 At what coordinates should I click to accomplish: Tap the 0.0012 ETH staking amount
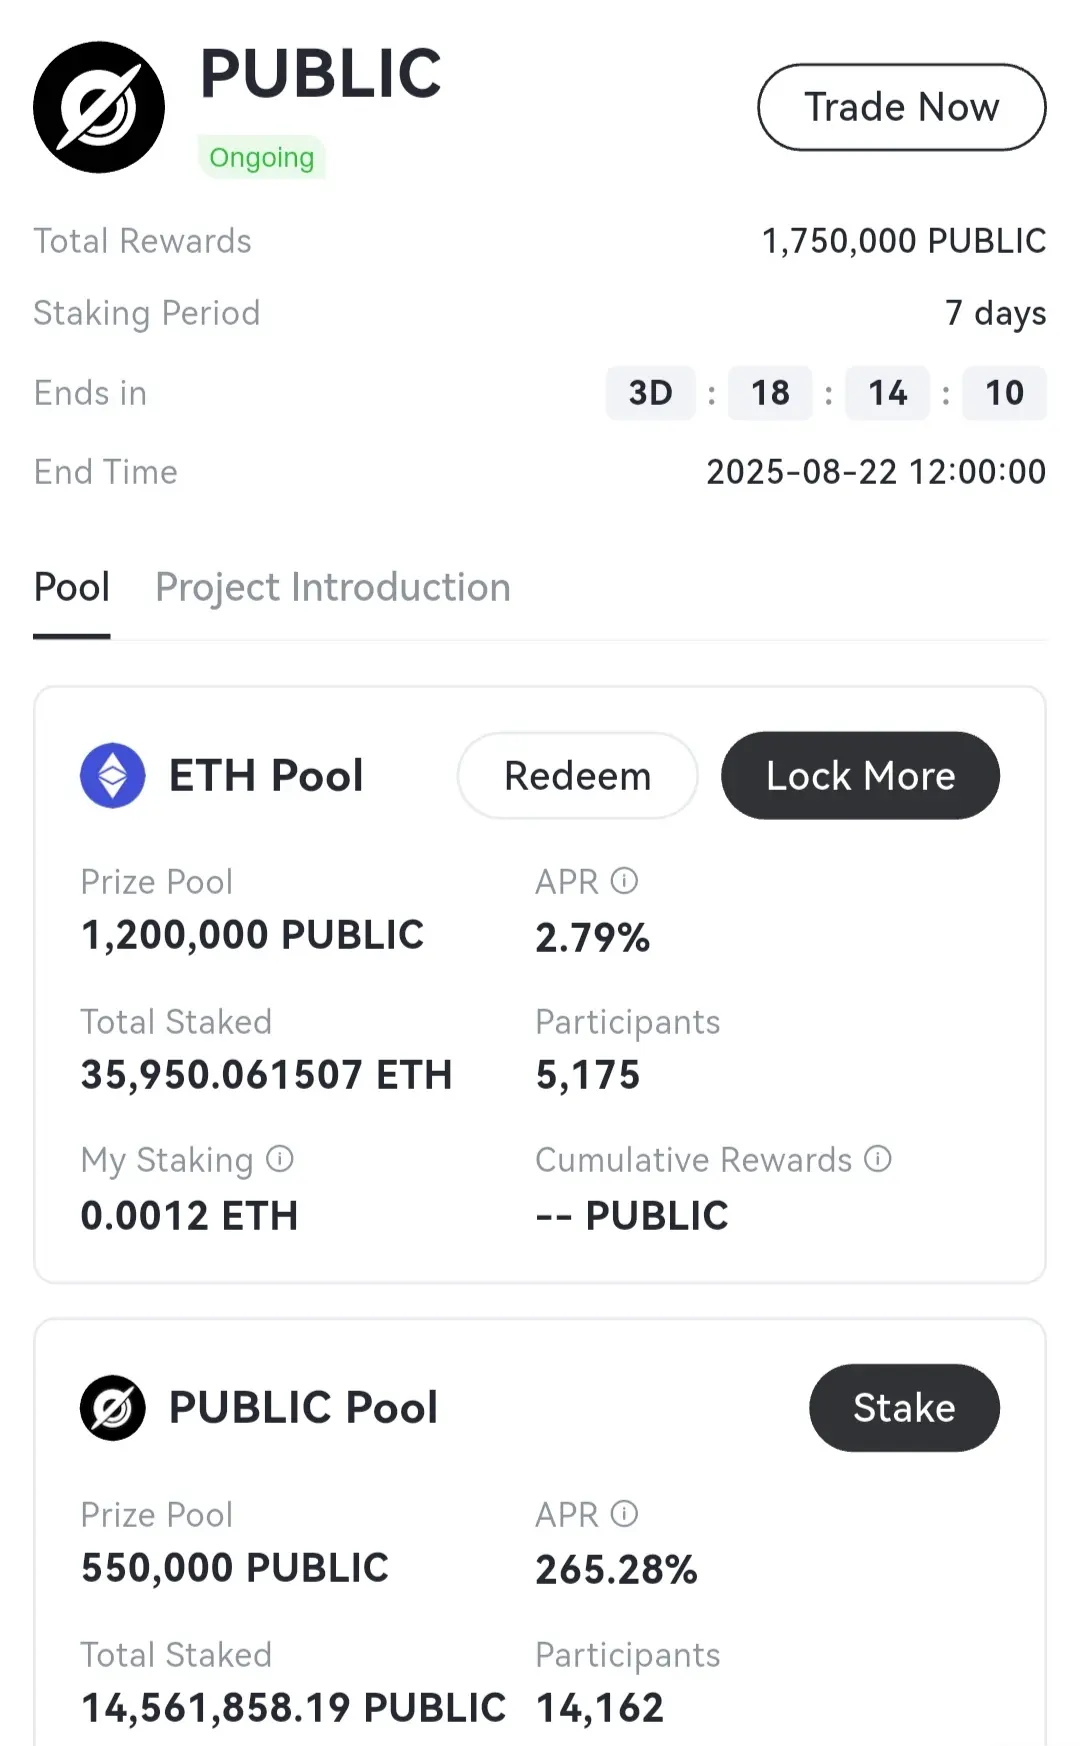(190, 1216)
